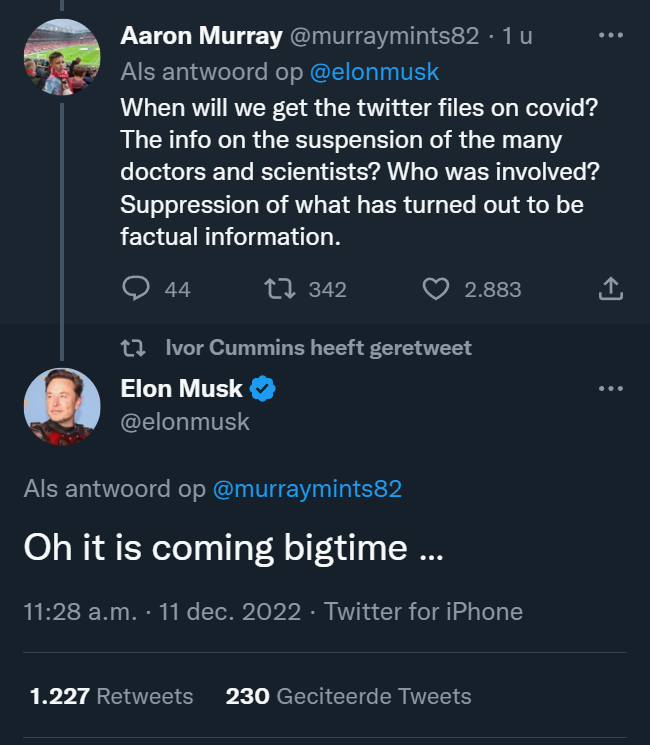650x745 pixels.
Task: Open the @murraymints82 reply link
Action: 307,489
